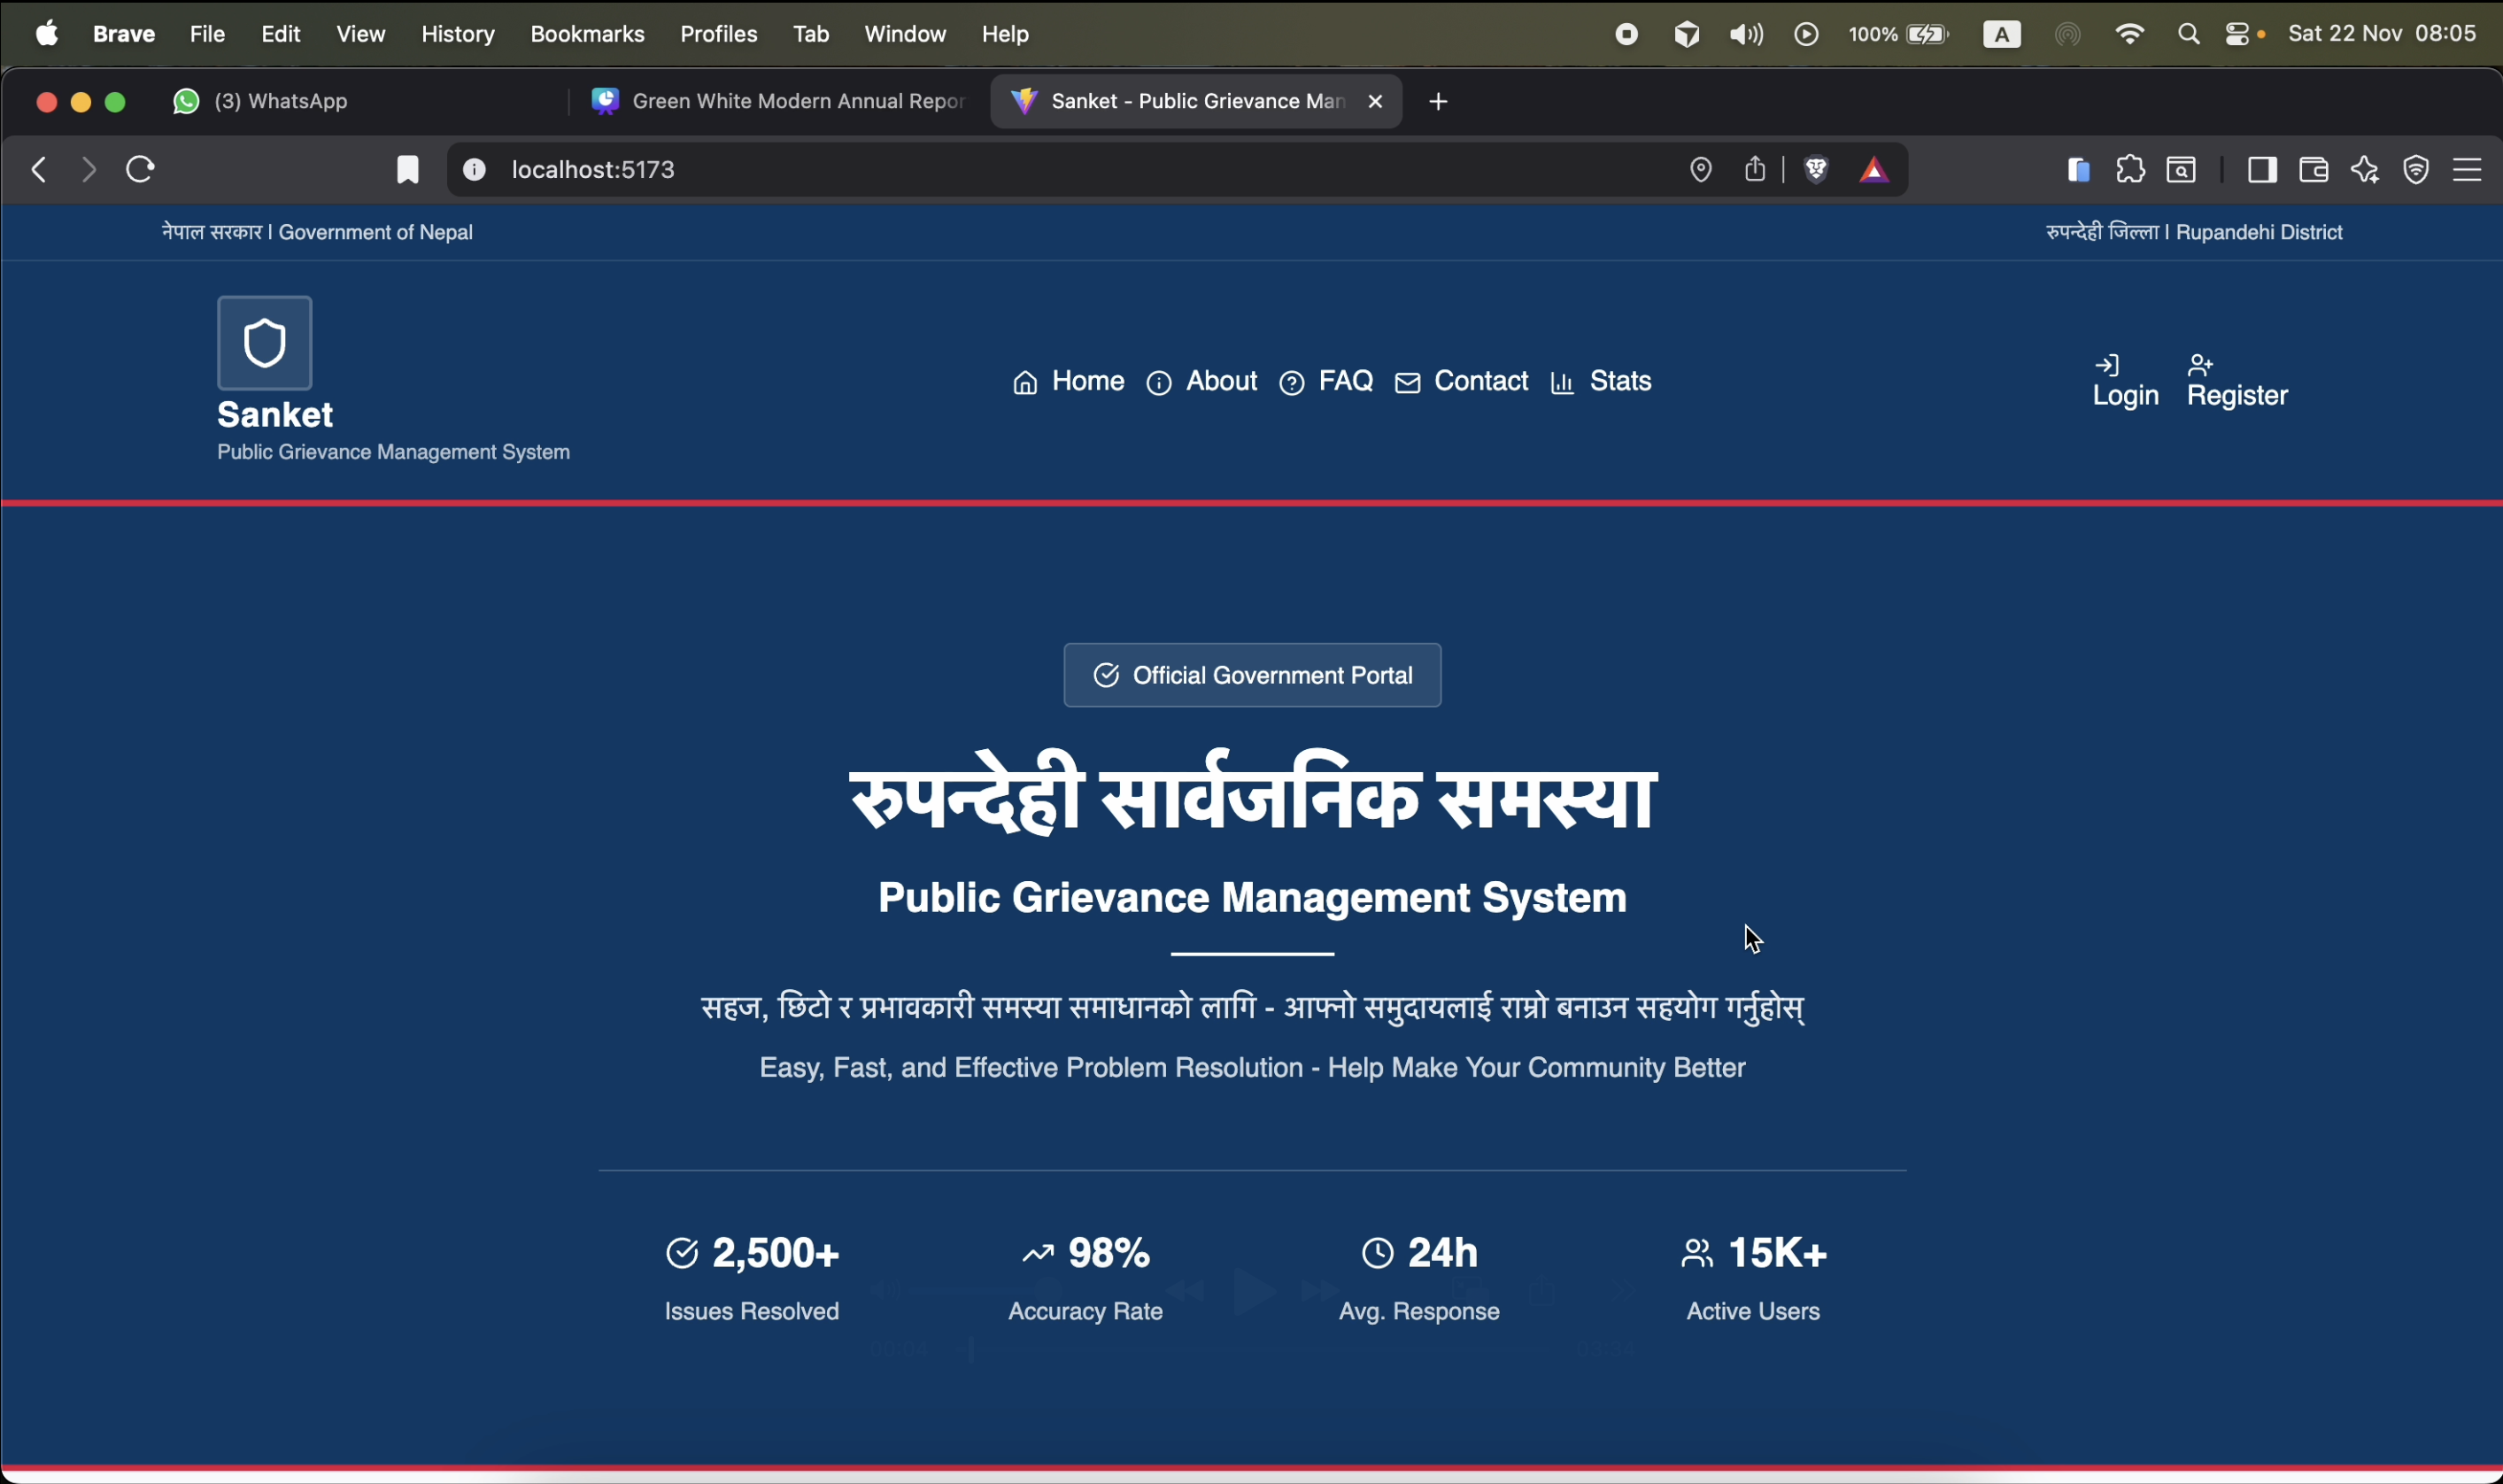Open Brave Wallet icon
2503x1484 pixels.
point(2313,170)
